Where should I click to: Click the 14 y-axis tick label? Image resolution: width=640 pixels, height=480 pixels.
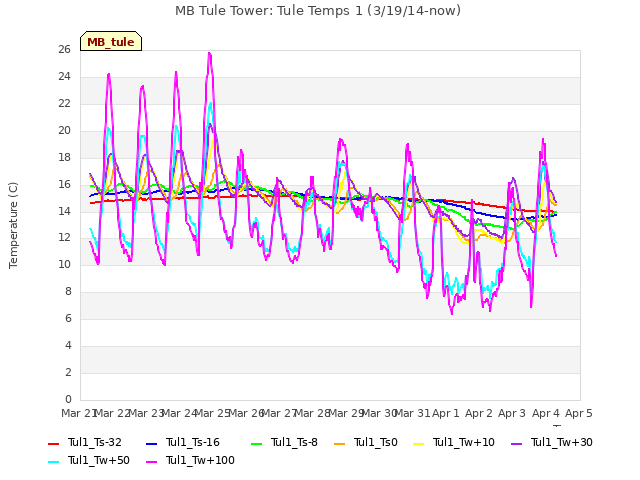64,211
